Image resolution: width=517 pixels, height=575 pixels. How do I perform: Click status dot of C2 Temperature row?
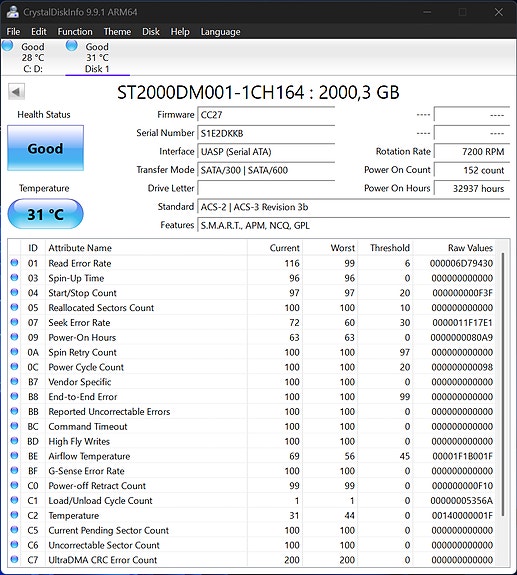tap(14, 515)
